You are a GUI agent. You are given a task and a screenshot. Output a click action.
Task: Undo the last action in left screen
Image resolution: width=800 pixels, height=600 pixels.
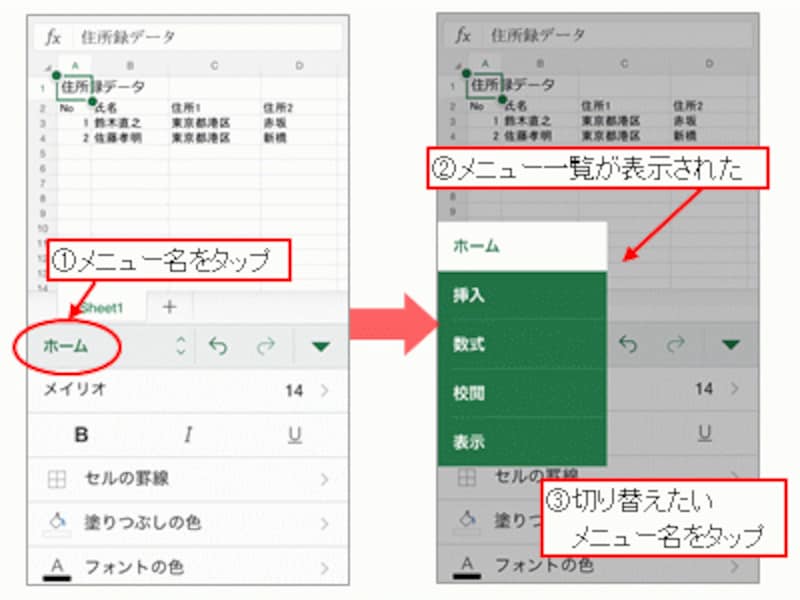(218, 346)
